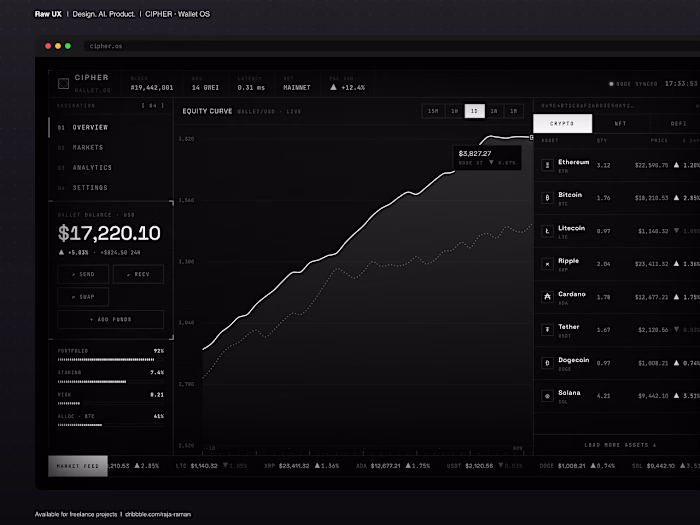Click the Cipher logo icon
This screenshot has width=700, height=525.
click(63, 83)
